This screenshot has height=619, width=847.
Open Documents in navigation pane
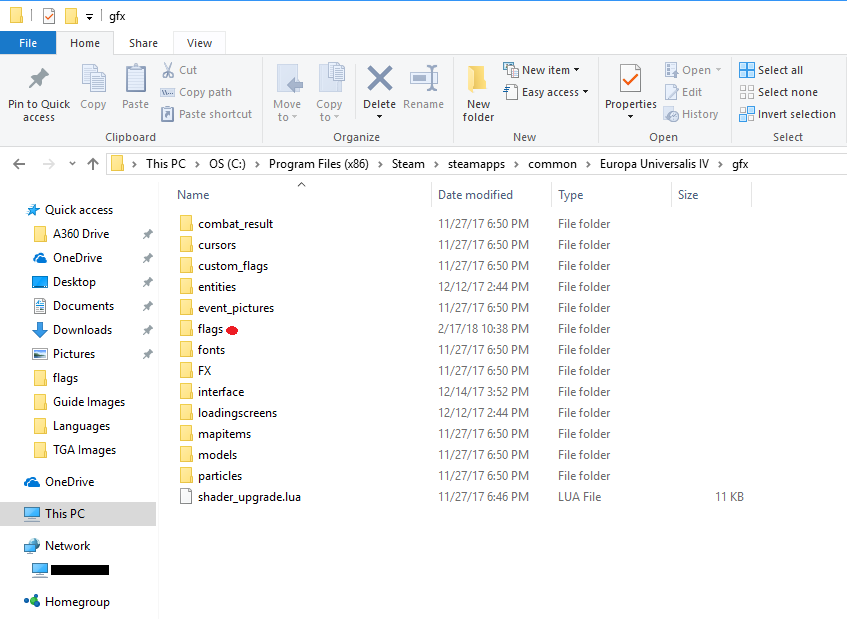point(83,306)
